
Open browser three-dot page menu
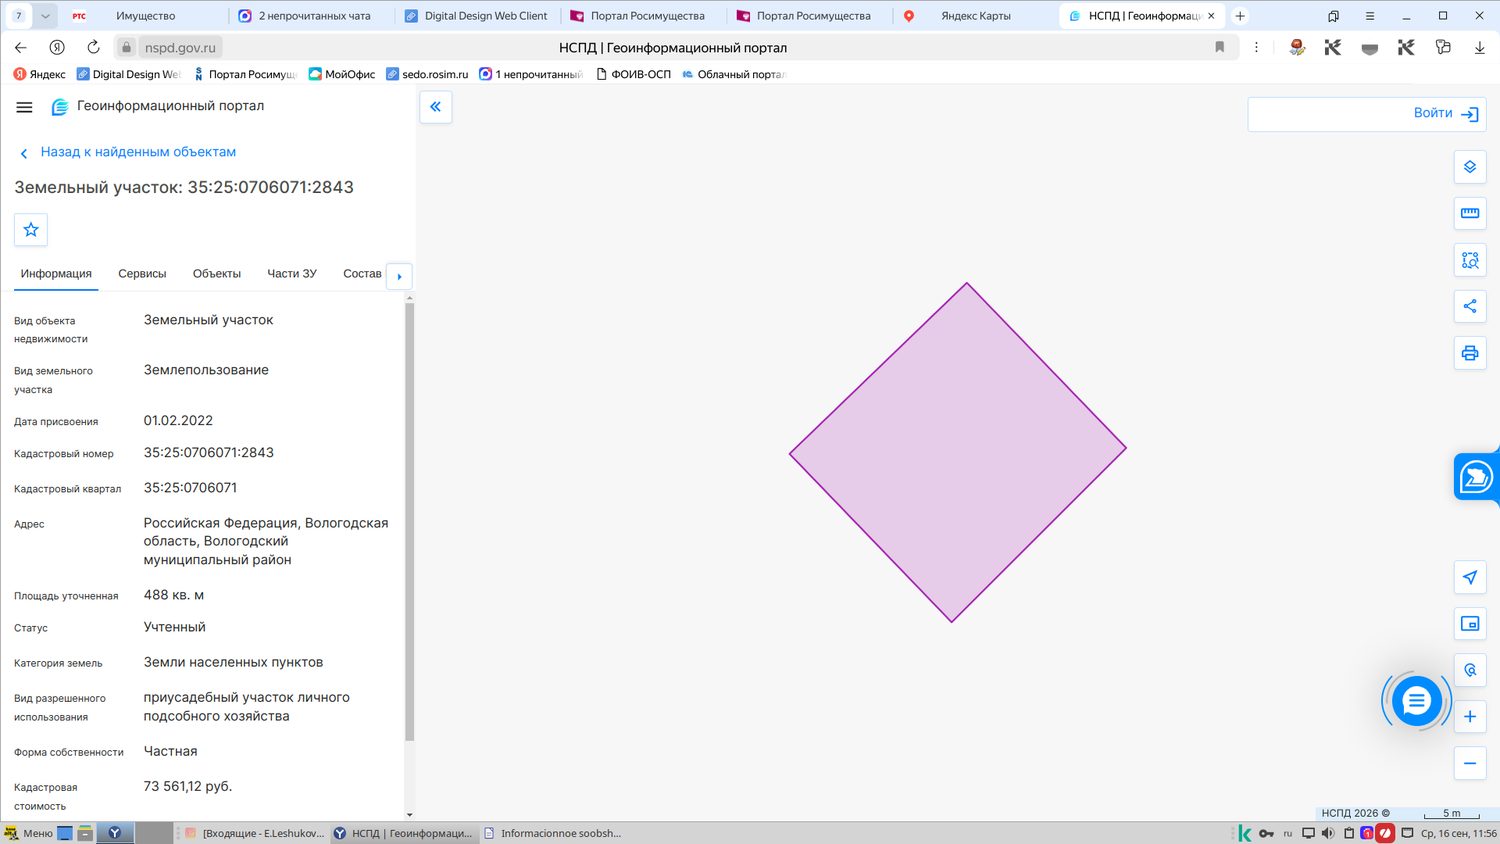point(1257,47)
